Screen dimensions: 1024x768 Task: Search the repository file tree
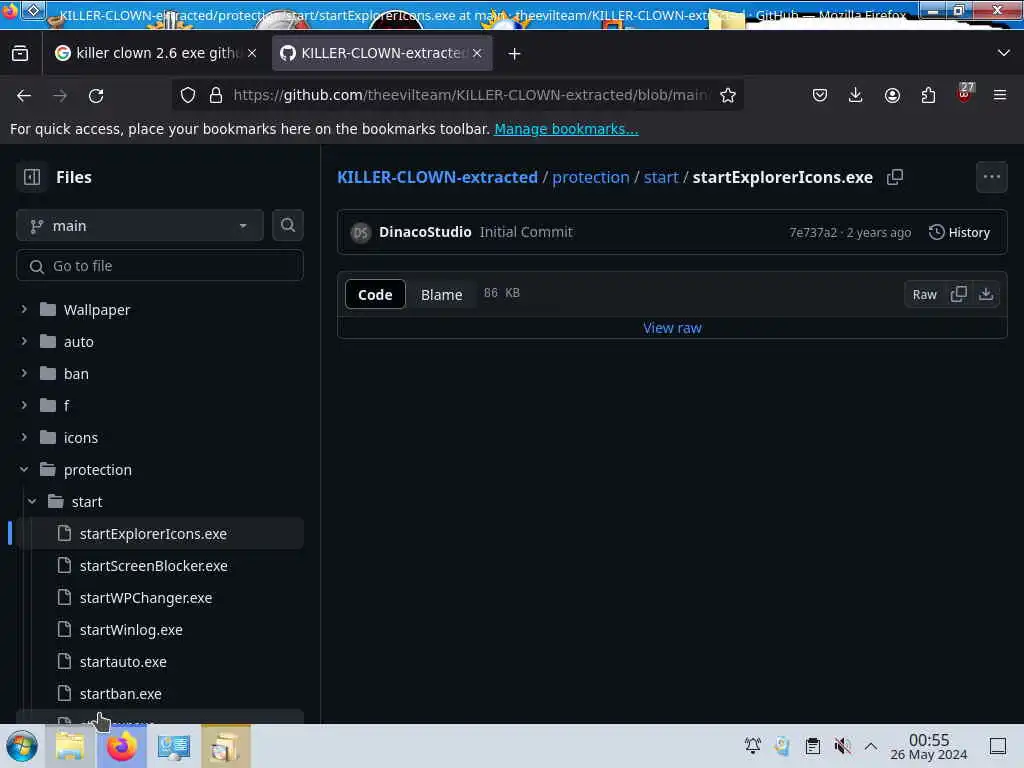coord(287,225)
